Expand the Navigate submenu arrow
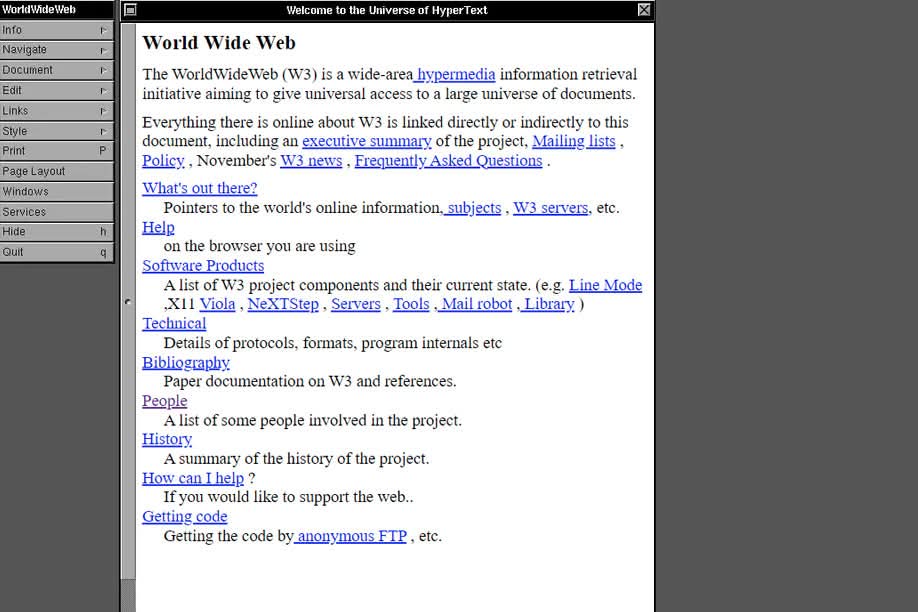The height and width of the screenshot is (612, 918). pos(103,50)
